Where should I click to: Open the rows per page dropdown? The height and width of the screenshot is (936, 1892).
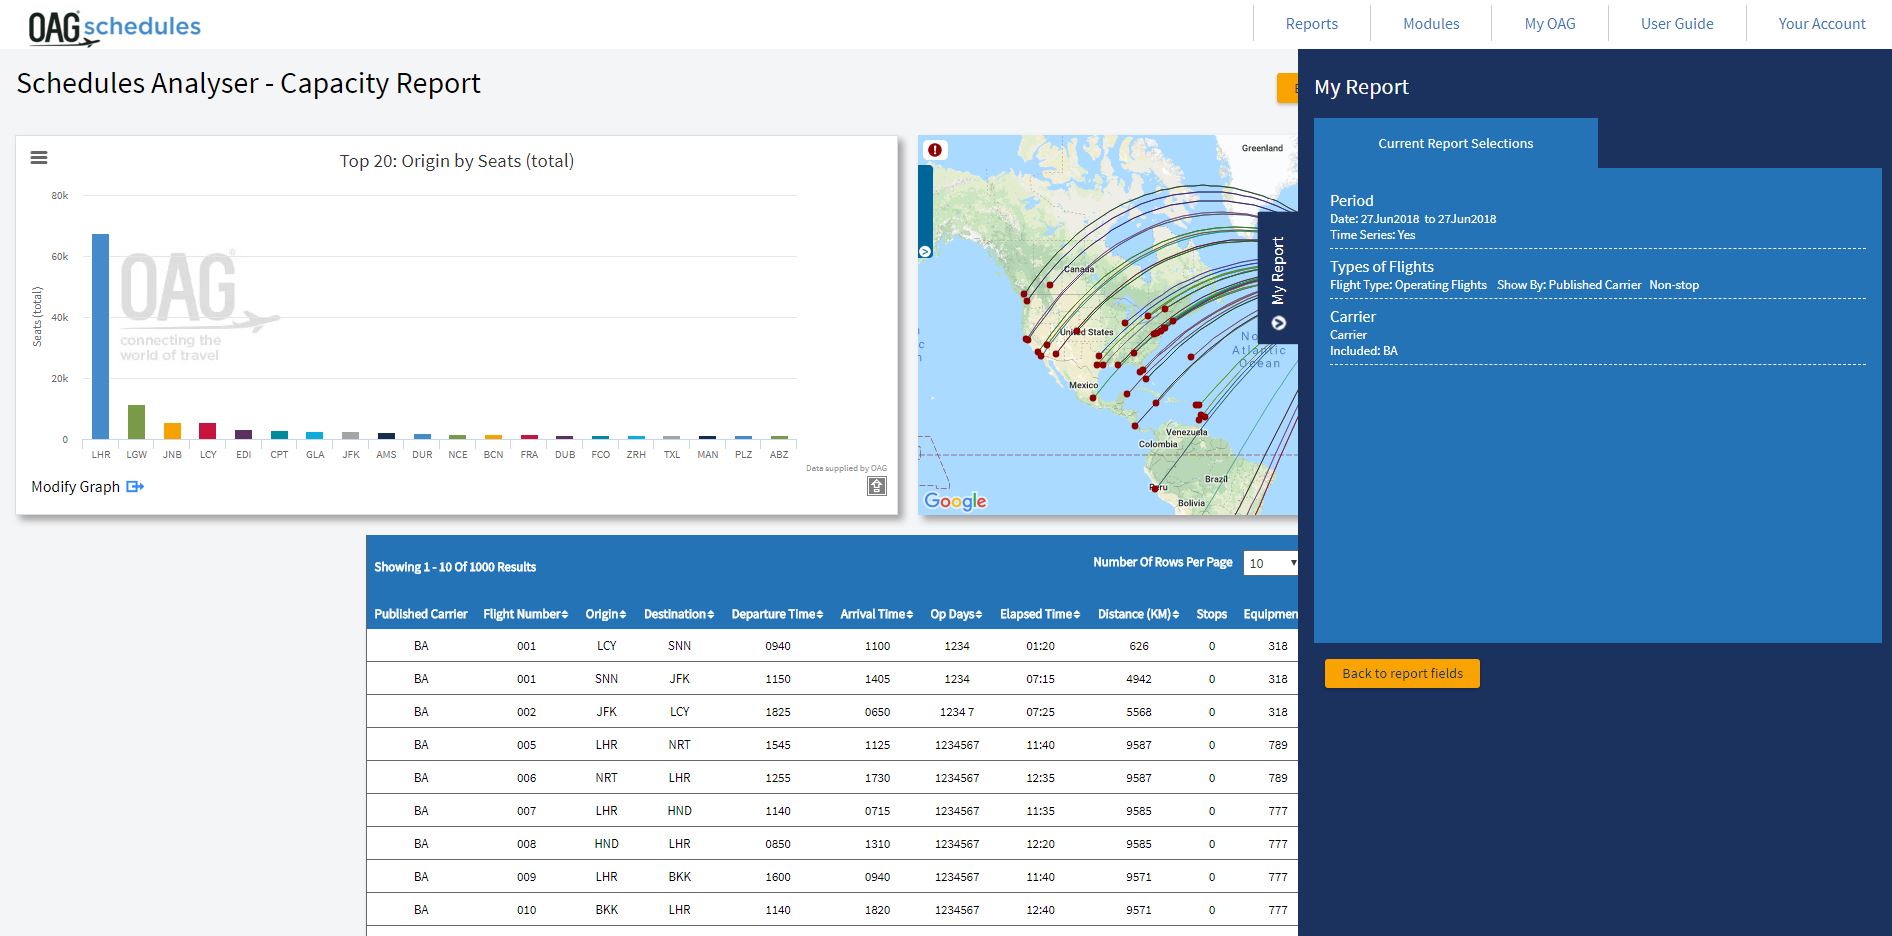coord(1270,563)
